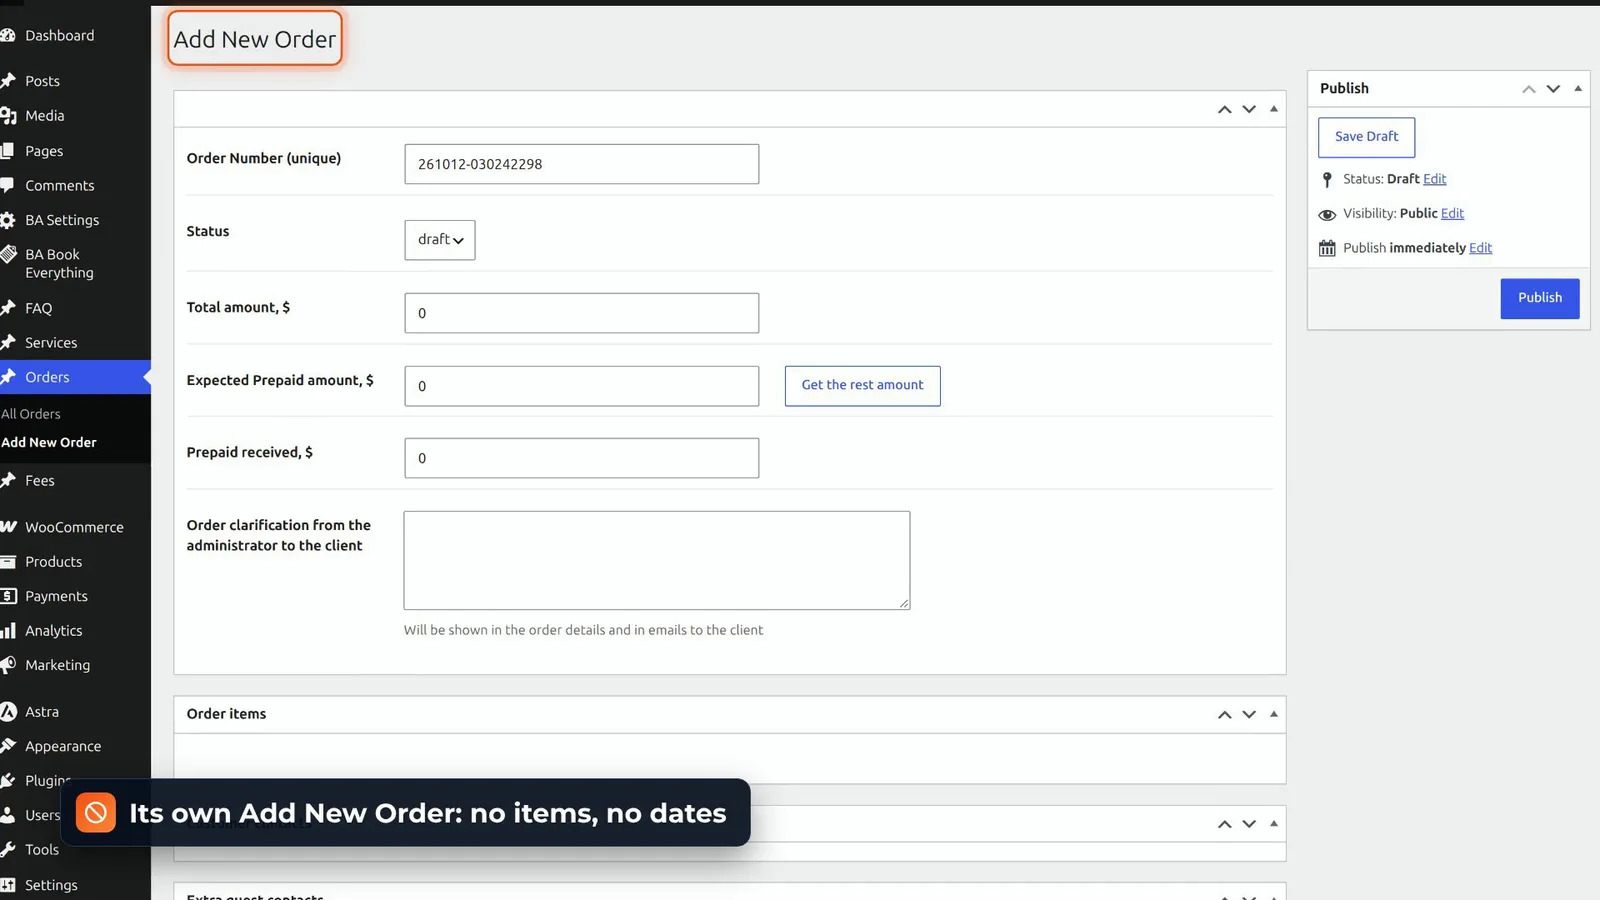Click Get the rest amount button
Screen dimensions: 1600x900
coord(862,385)
